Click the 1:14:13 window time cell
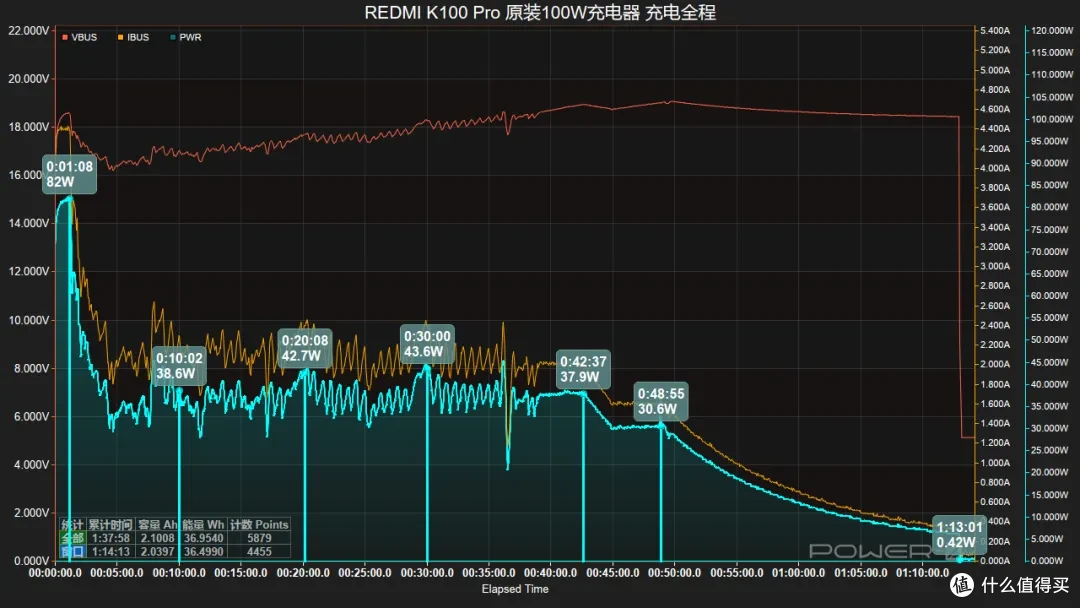 click(x=110, y=552)
